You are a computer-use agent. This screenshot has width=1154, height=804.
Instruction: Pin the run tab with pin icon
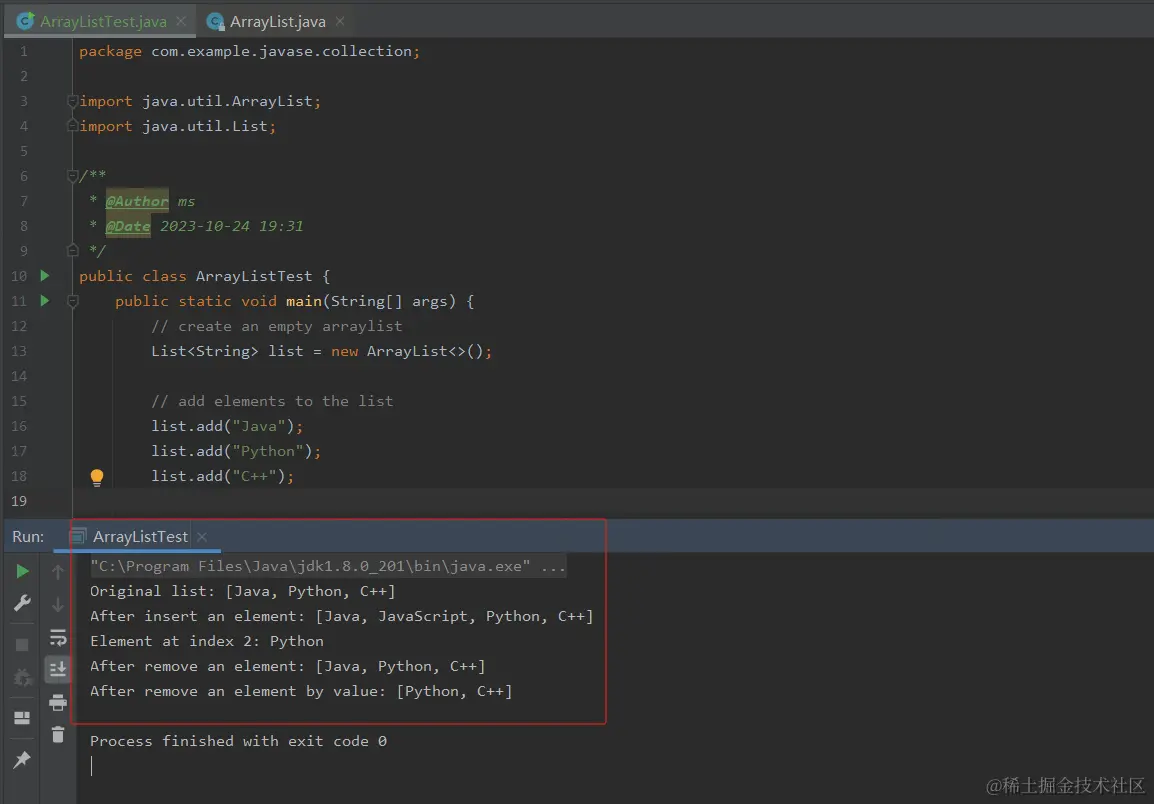click(22, 759)
